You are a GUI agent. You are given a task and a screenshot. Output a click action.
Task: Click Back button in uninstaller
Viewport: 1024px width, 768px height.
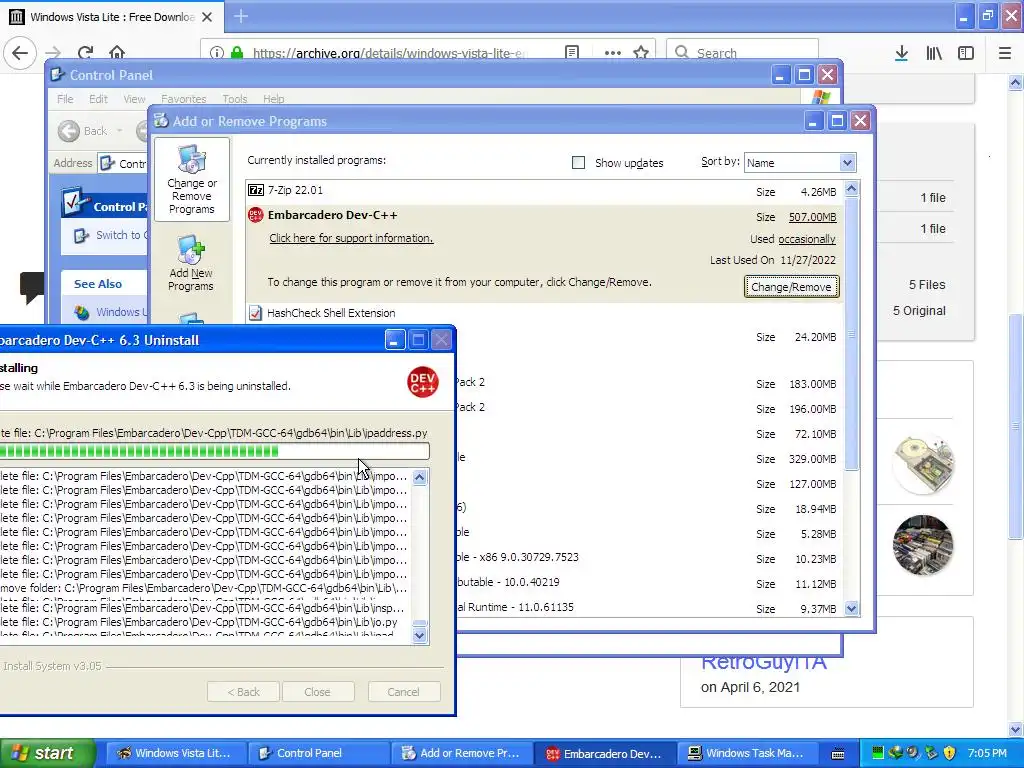[x=244, y=692]
